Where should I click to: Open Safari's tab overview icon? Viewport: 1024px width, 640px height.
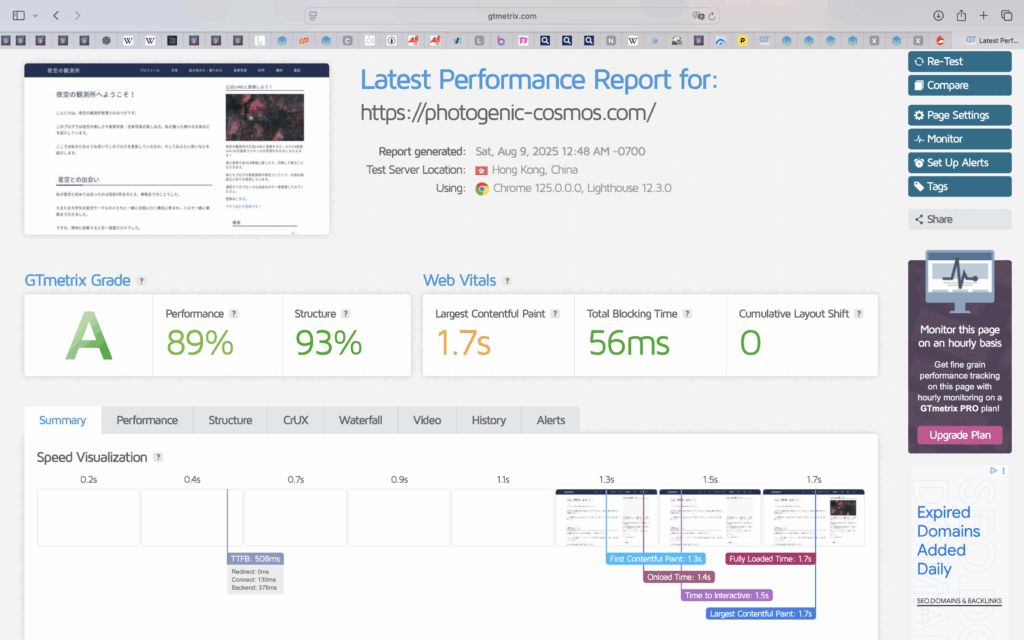point(1007,15)
